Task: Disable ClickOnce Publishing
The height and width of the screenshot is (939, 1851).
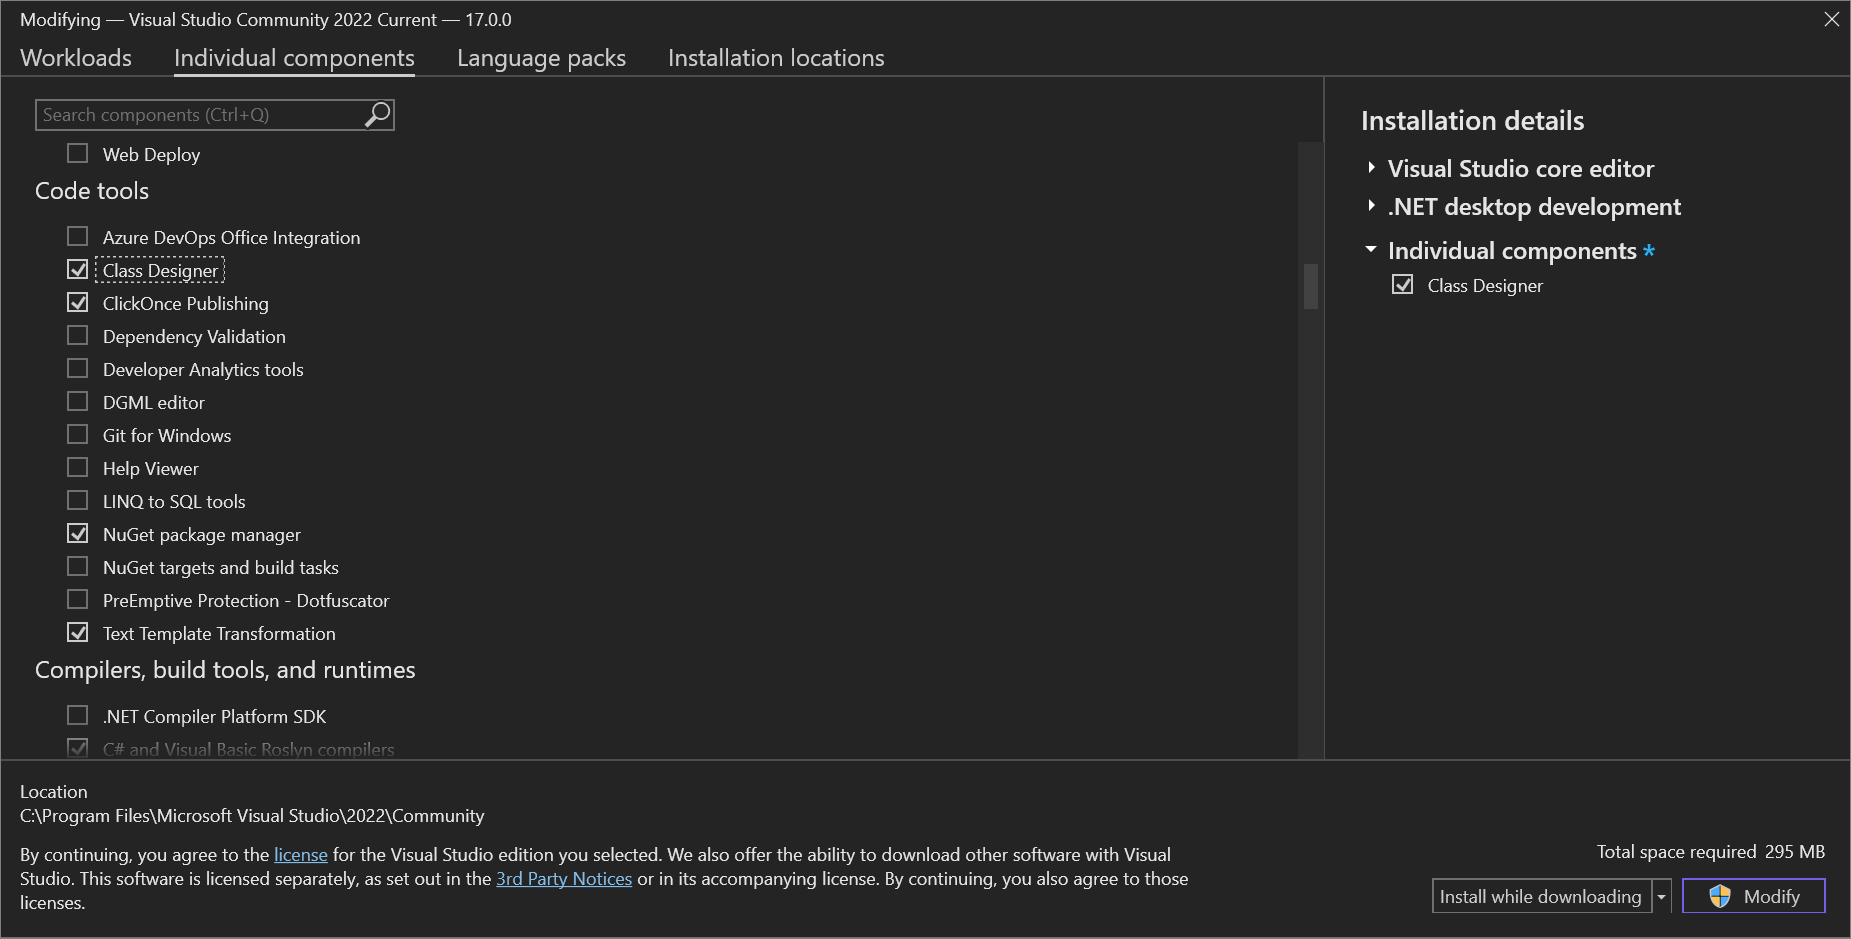Action: click(x=78, y=301)
